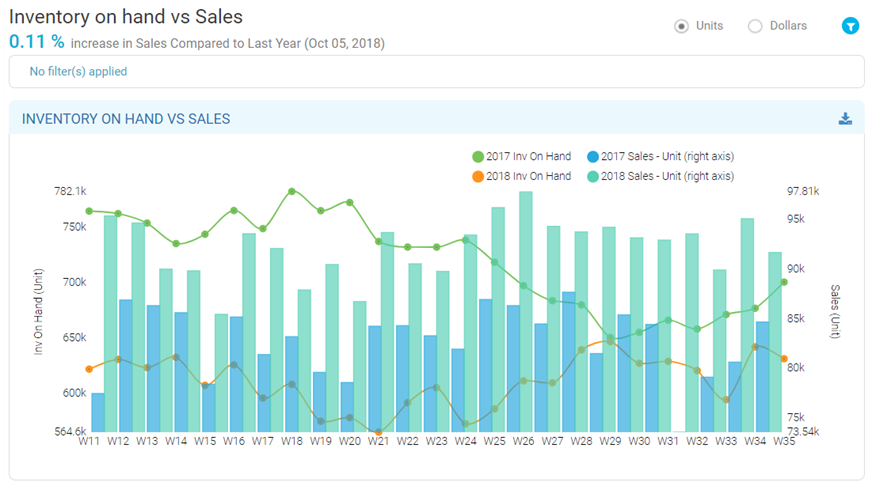This screenshot has width=869, height=484.
Task: Click the Inventory On Hand vs Sales panel header
Action: click(x=437, y=118)
